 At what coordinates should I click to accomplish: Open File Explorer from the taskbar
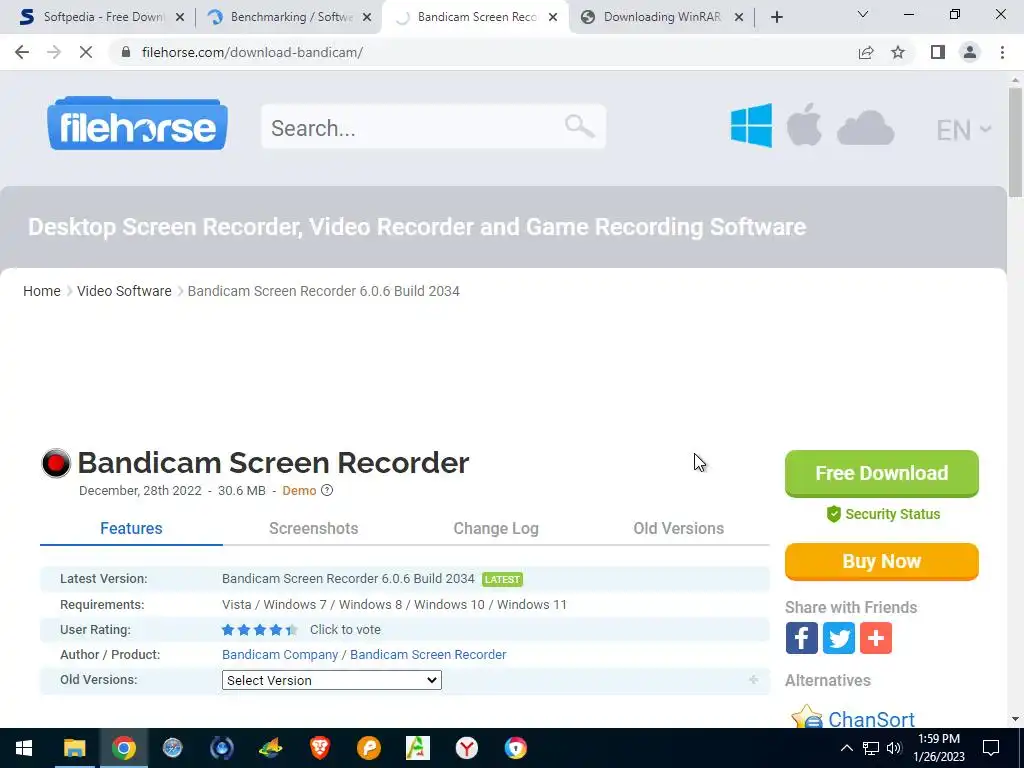74,748
